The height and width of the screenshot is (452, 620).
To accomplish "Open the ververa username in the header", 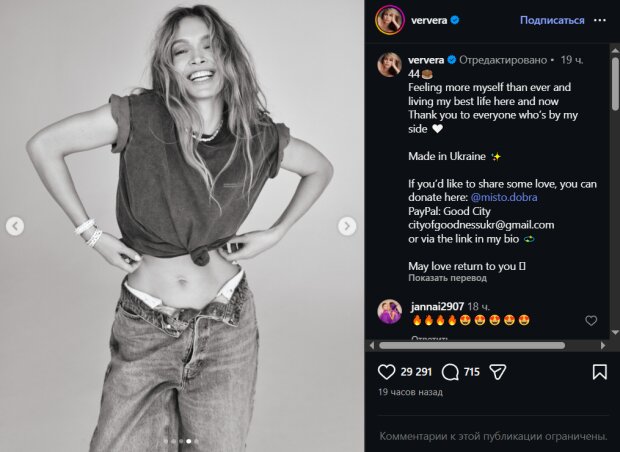I will 432,20.
